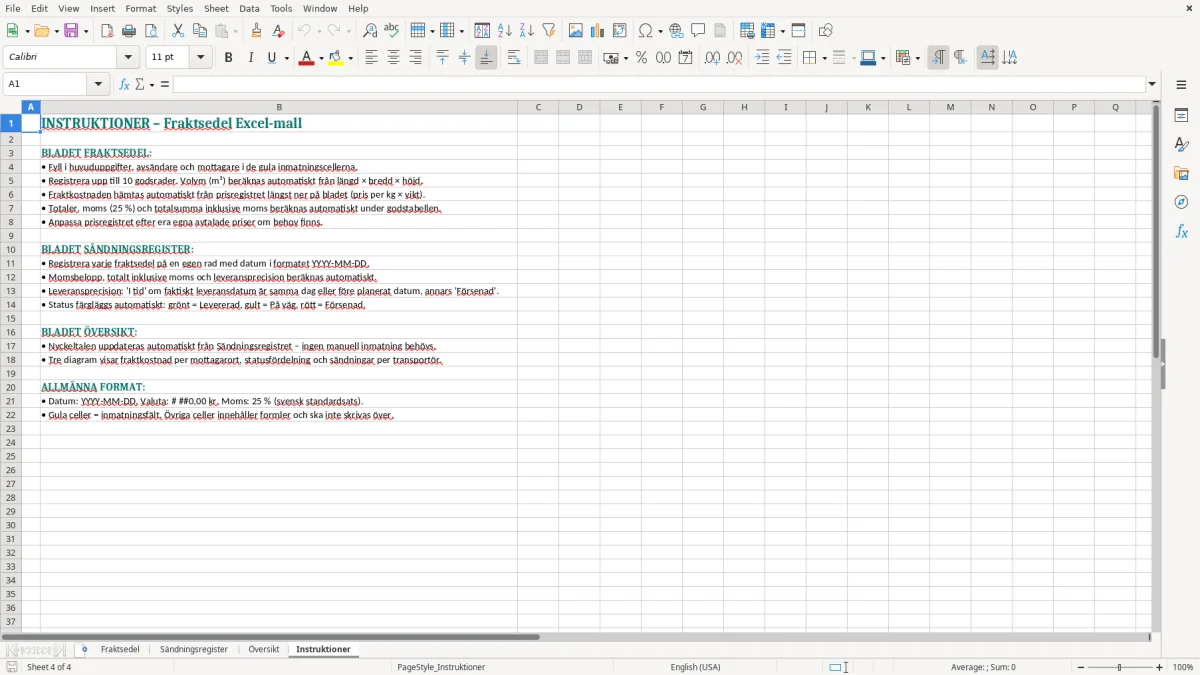Open conditional formatting dropdown arrow

tap(917, 58)
